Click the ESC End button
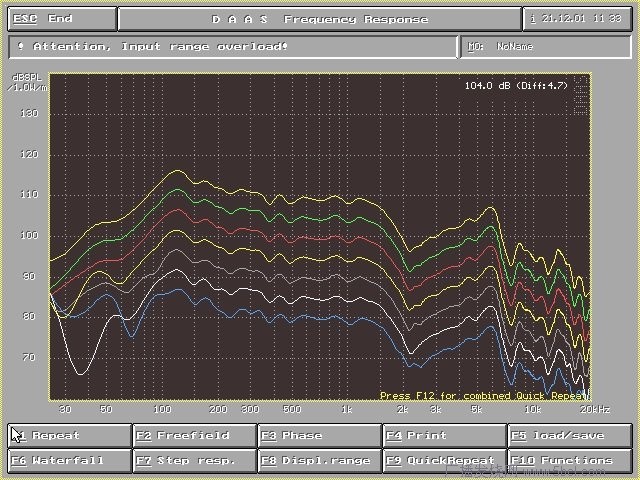This screenshot has height=480, width=640. click(x=58, y=19)
